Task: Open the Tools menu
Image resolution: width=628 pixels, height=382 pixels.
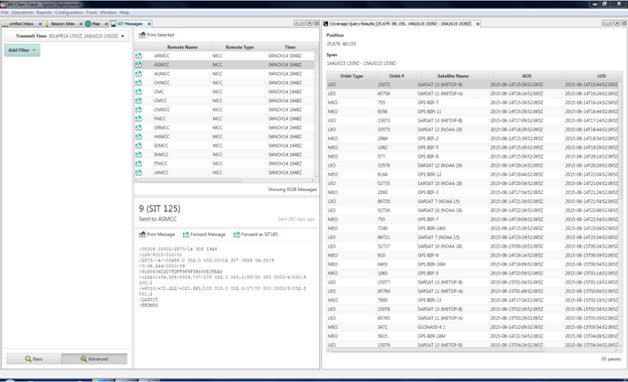Action: 92,13
